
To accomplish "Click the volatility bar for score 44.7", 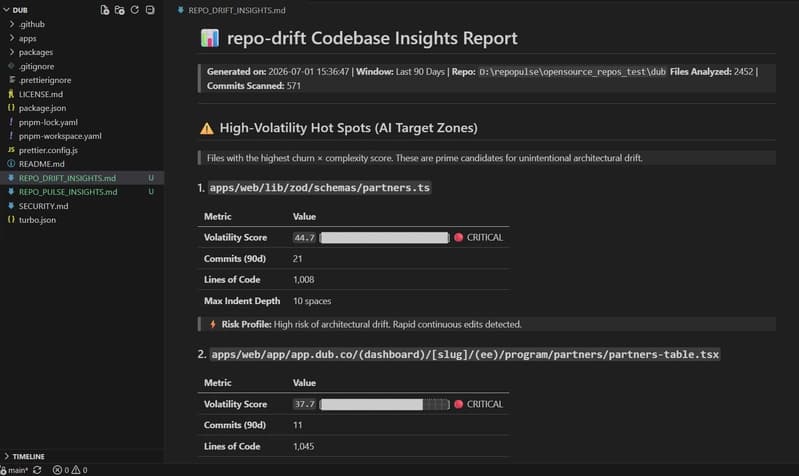I will [x=385, y=237].
